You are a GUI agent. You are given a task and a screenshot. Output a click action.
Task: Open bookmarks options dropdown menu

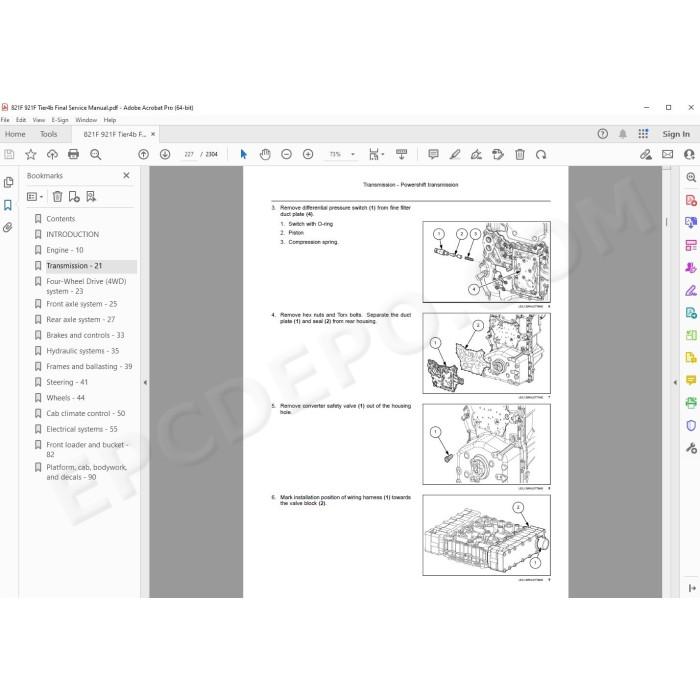(35, 196)
